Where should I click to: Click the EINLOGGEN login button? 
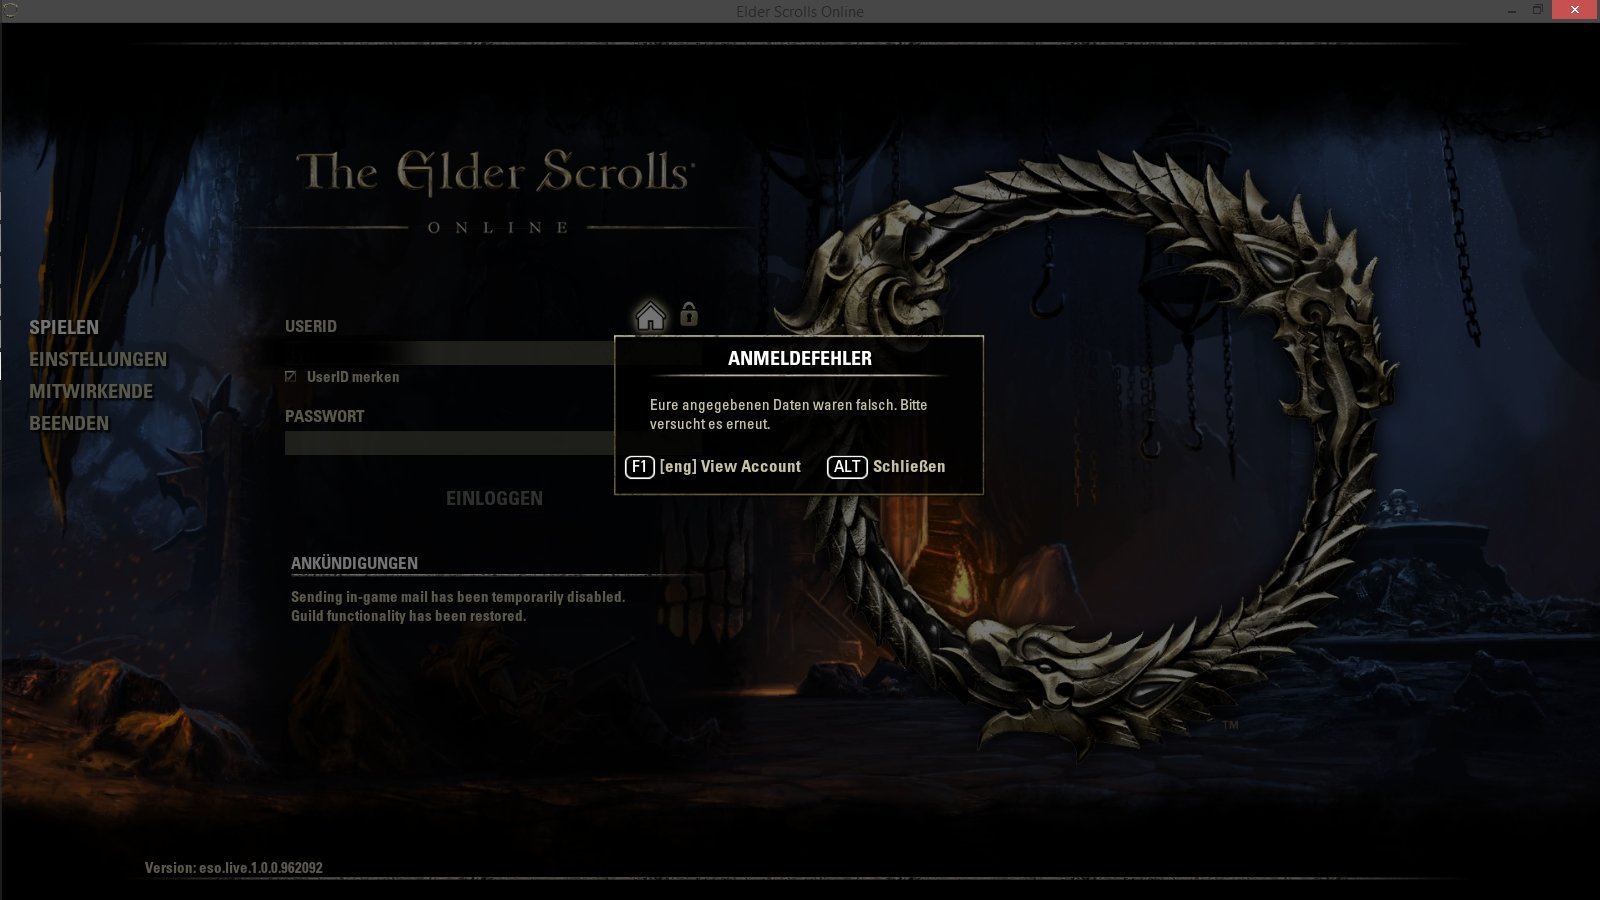point(495,498)
